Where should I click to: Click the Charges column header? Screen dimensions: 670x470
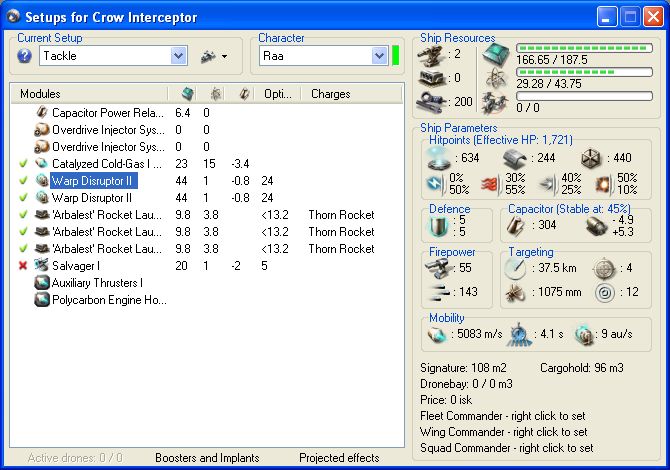330,94
